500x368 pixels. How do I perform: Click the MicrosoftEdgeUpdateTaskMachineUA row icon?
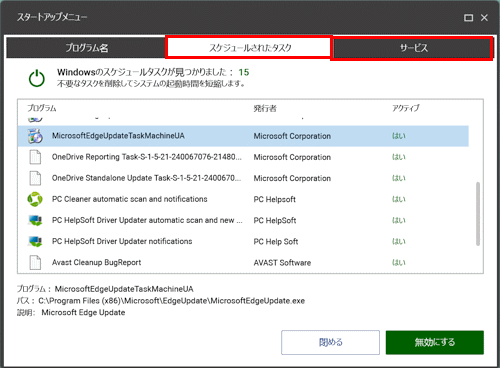[35, 136]
